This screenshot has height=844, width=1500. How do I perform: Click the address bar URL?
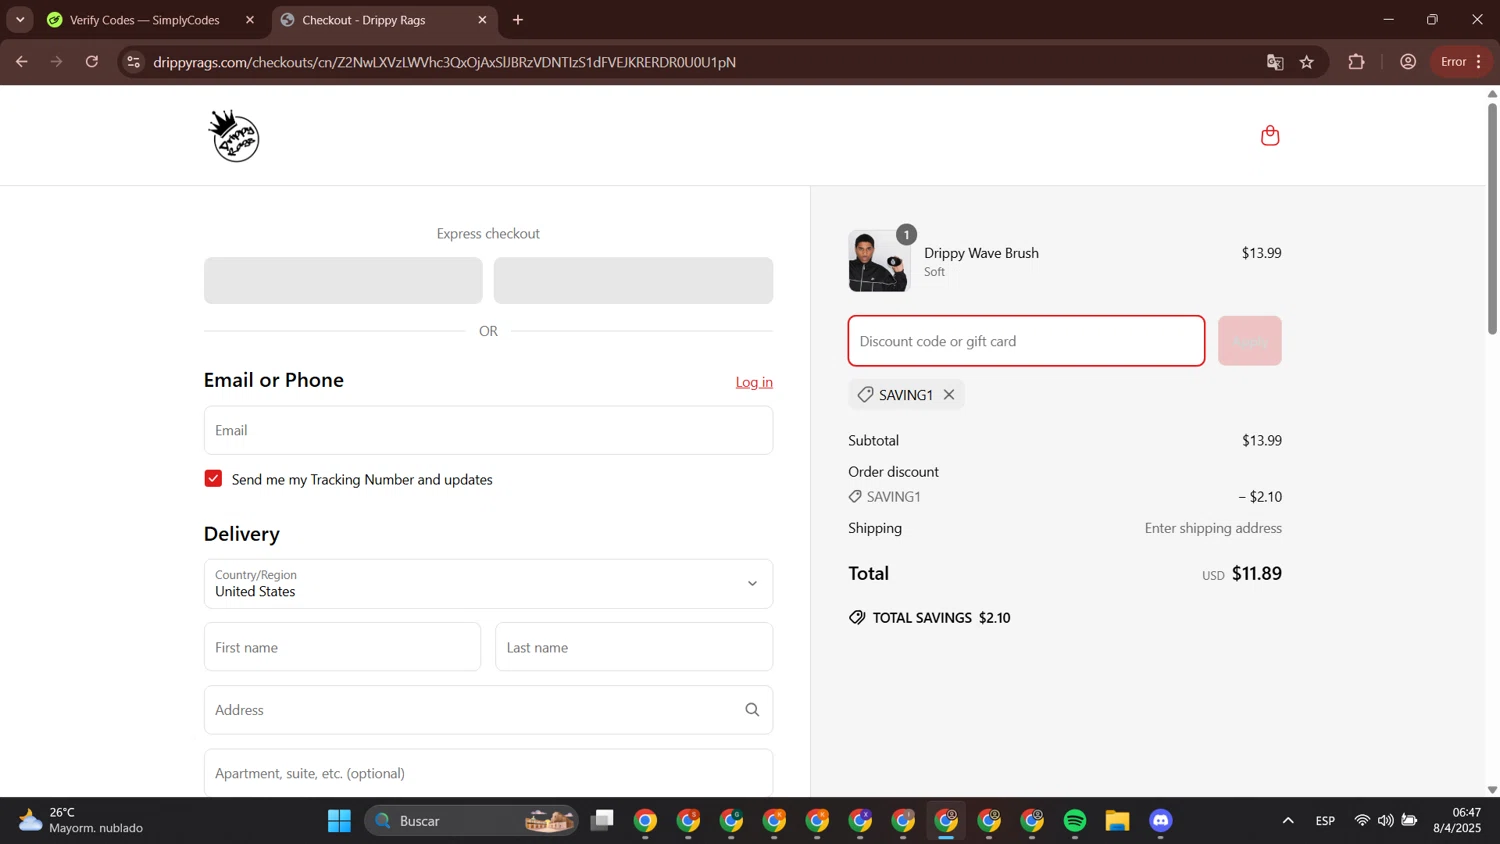click(444, 62)
